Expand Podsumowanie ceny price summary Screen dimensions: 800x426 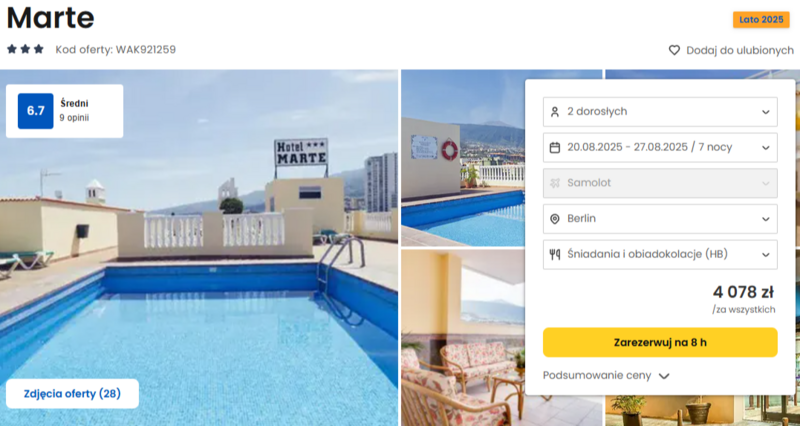(x=606, y=376)
